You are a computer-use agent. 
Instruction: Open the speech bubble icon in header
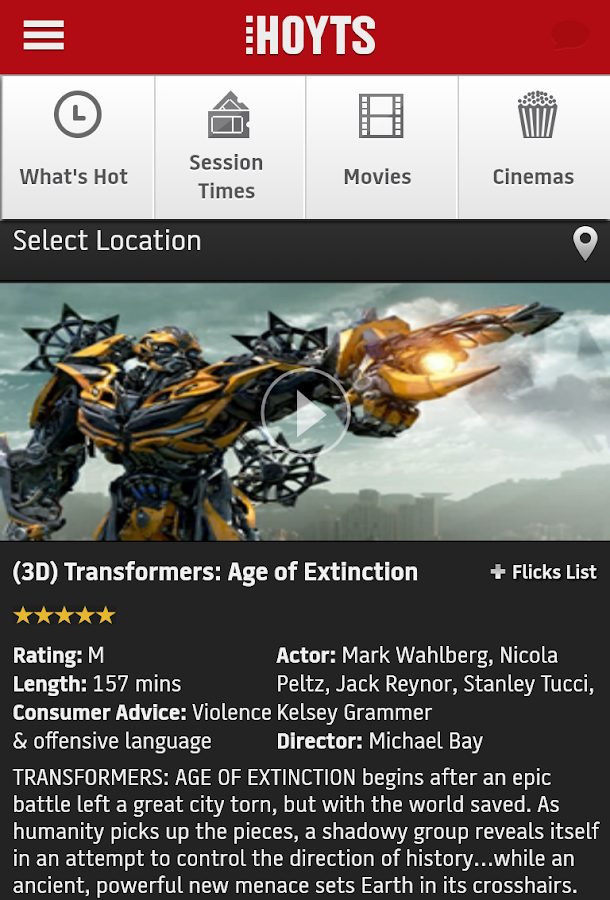[x=570, y=35]
